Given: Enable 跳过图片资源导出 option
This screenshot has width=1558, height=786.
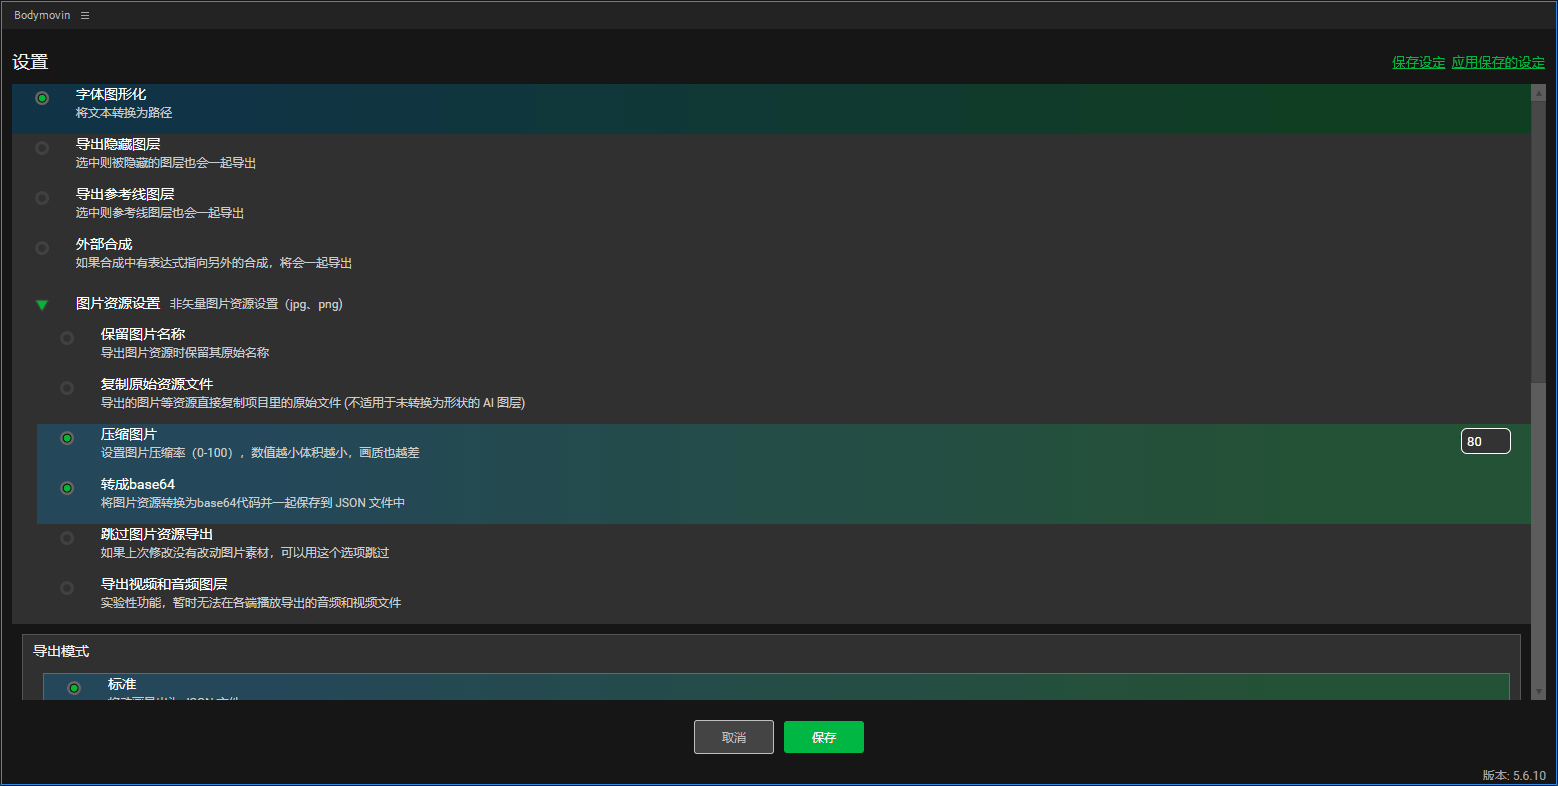Looking at the screenshot, I should (67, 538).
